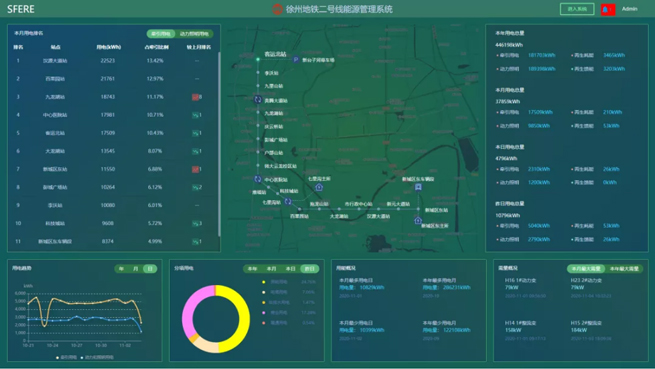Screen dimensions: 655x369
Task: Click the 181703kWh annual traction value
Action: click(x=542, y=55)
